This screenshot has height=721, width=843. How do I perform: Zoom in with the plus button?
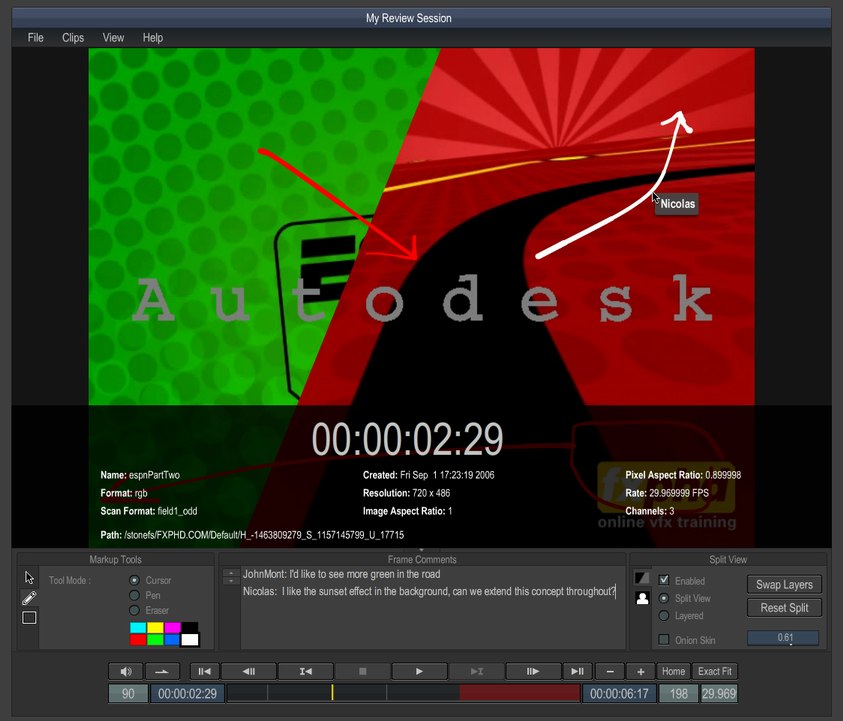tap(641, 671)
